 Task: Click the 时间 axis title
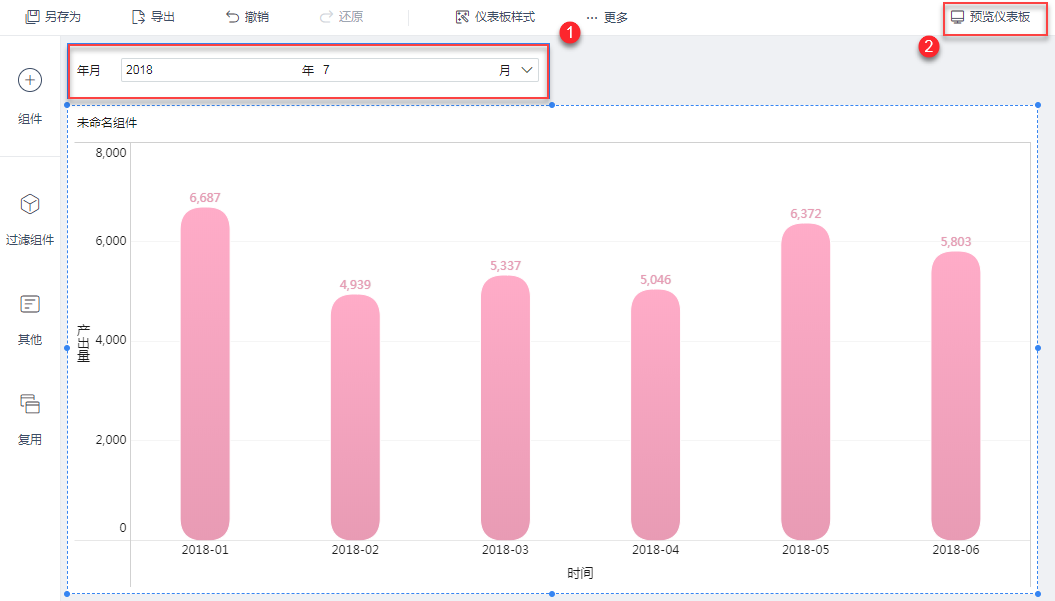point(580,573)
